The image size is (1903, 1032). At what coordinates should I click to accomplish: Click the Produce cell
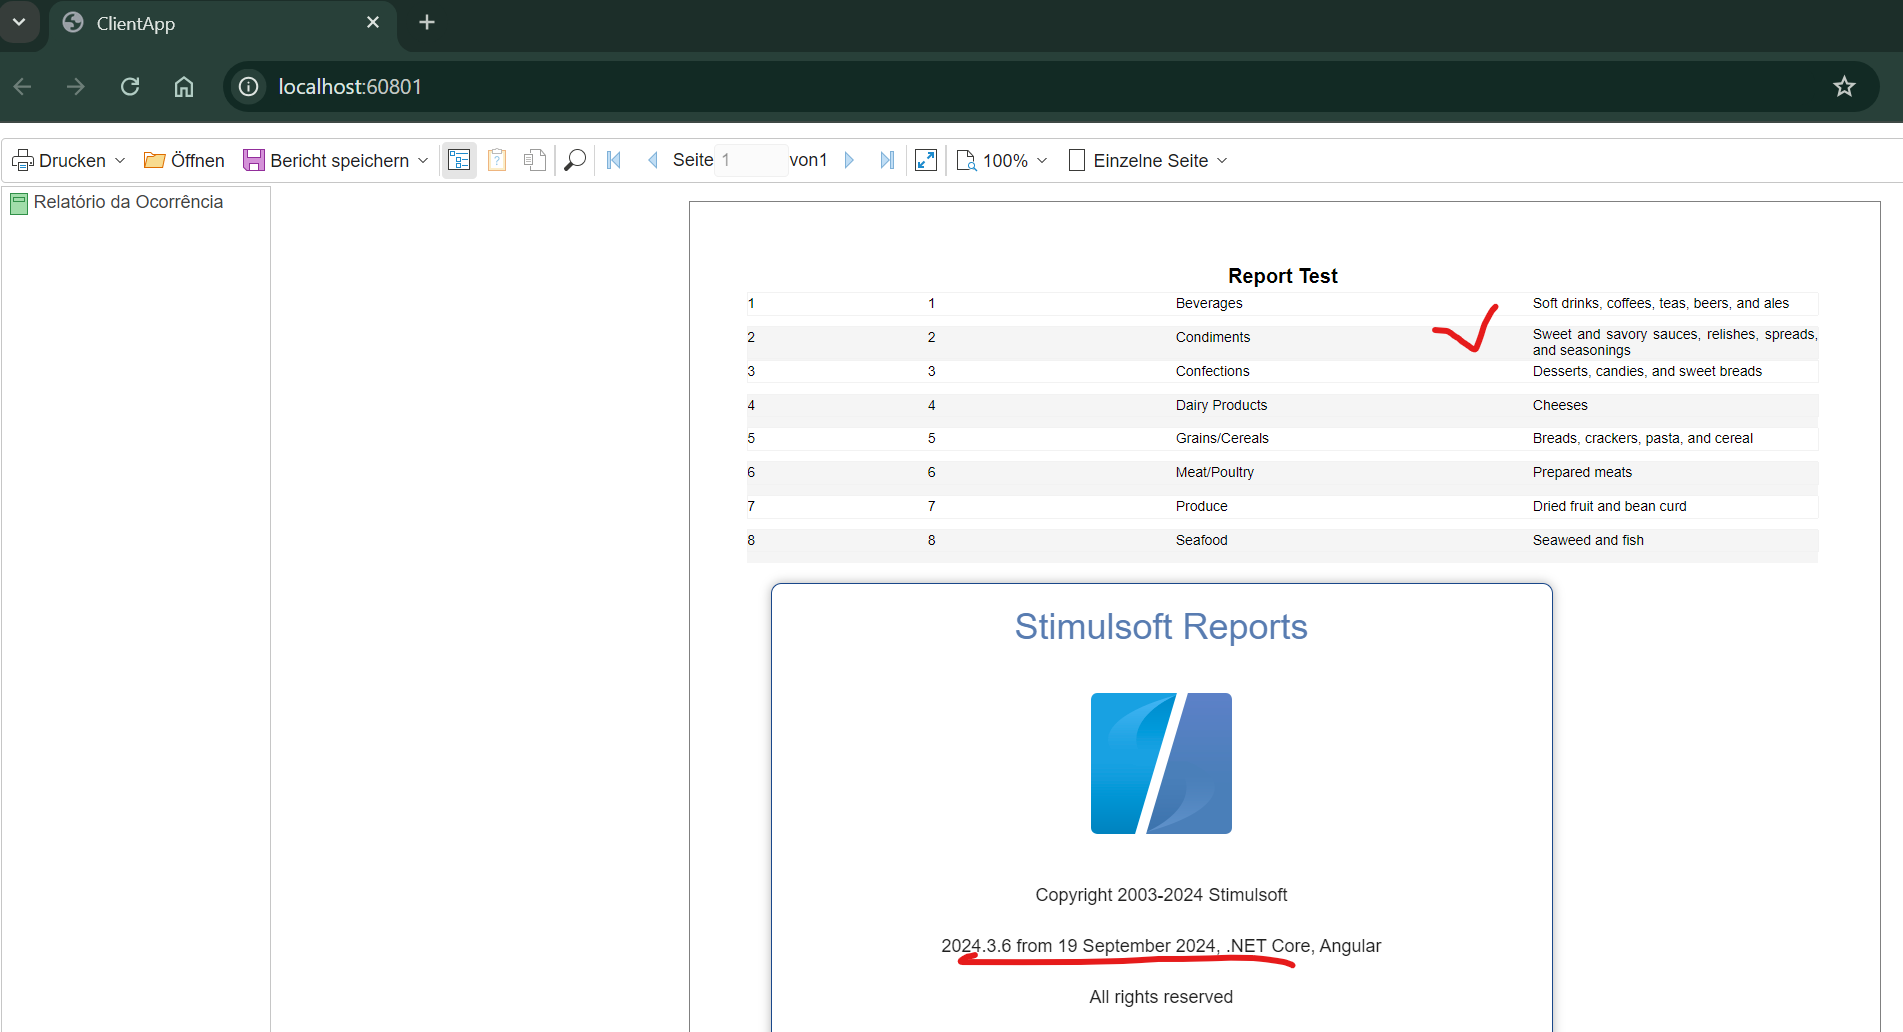click(1201, 506)
